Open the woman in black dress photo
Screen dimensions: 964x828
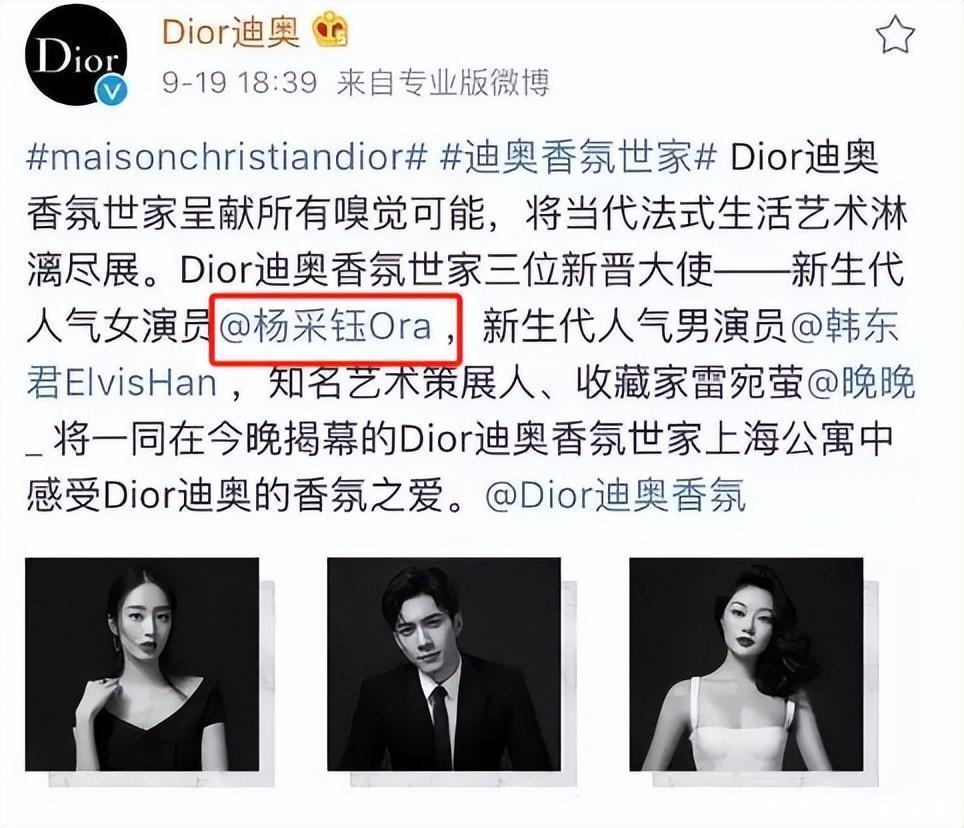coord(142,664)
